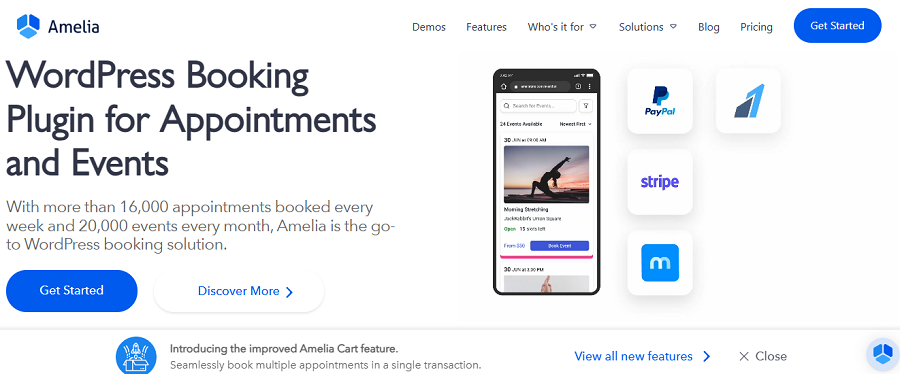Viewport: 900px width, 374px height.
Task: Click the Discover More button
Action: tap(239, 291)
